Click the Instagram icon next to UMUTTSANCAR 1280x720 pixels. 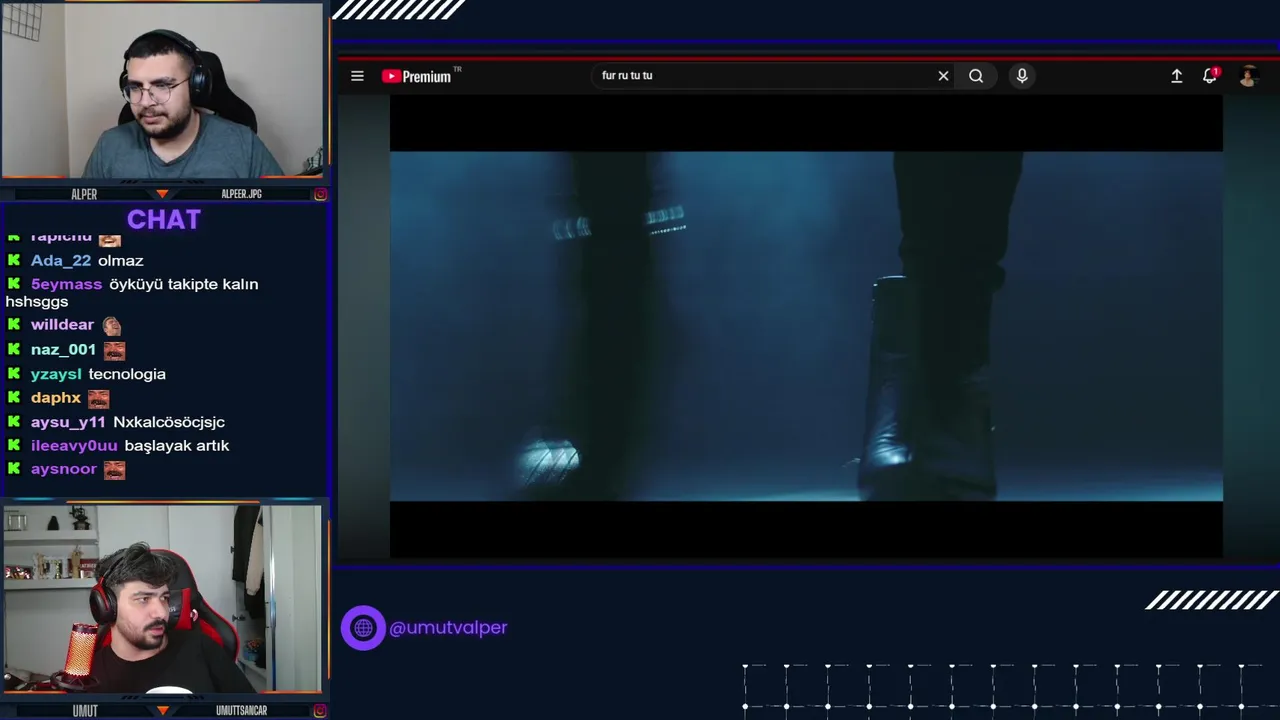coord(320,711)
